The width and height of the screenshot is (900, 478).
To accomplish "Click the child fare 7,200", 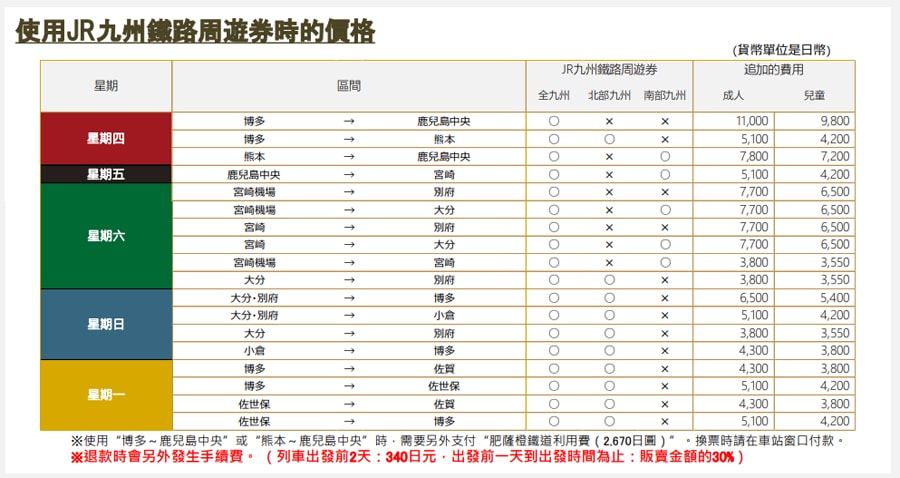I will pyautogui.click(x=835, y=157).
